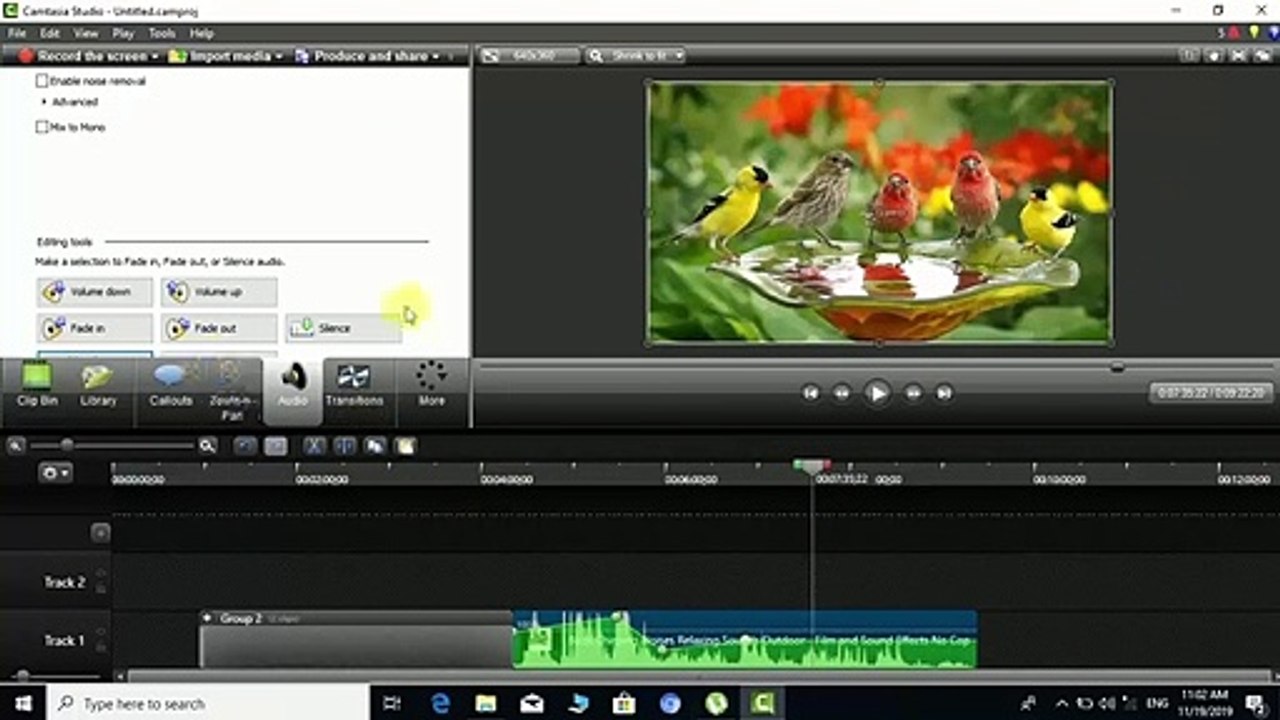Open the Callouts tab

[171, 385]
